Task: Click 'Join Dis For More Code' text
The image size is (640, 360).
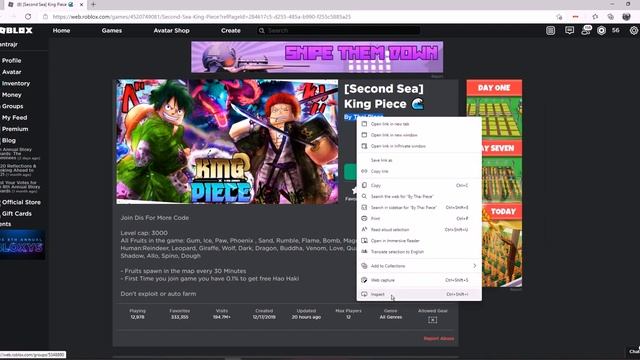Action: point(155,218)
